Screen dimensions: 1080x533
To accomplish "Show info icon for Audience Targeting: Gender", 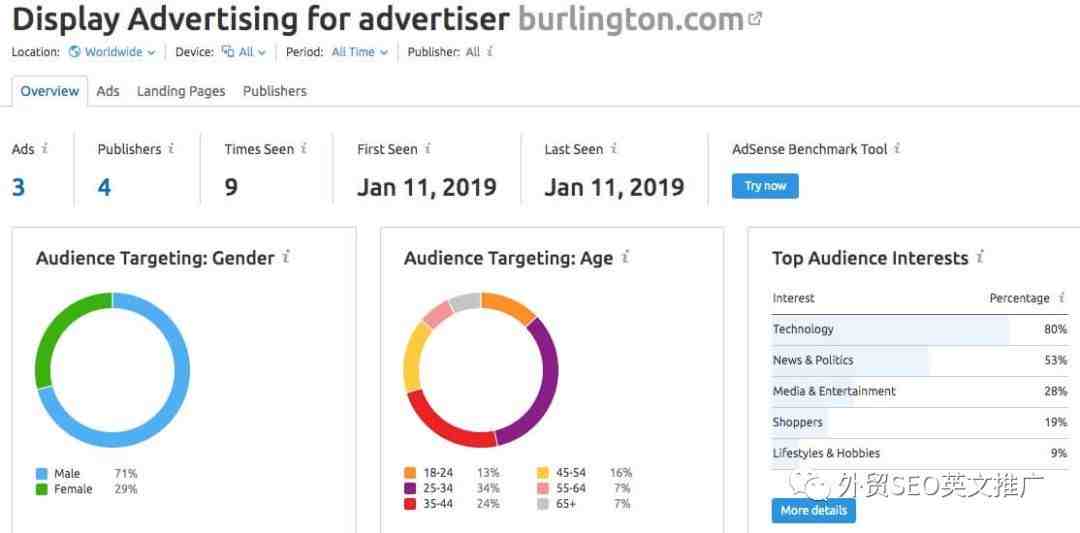I will pyautogui.click(x=286, y=258).
